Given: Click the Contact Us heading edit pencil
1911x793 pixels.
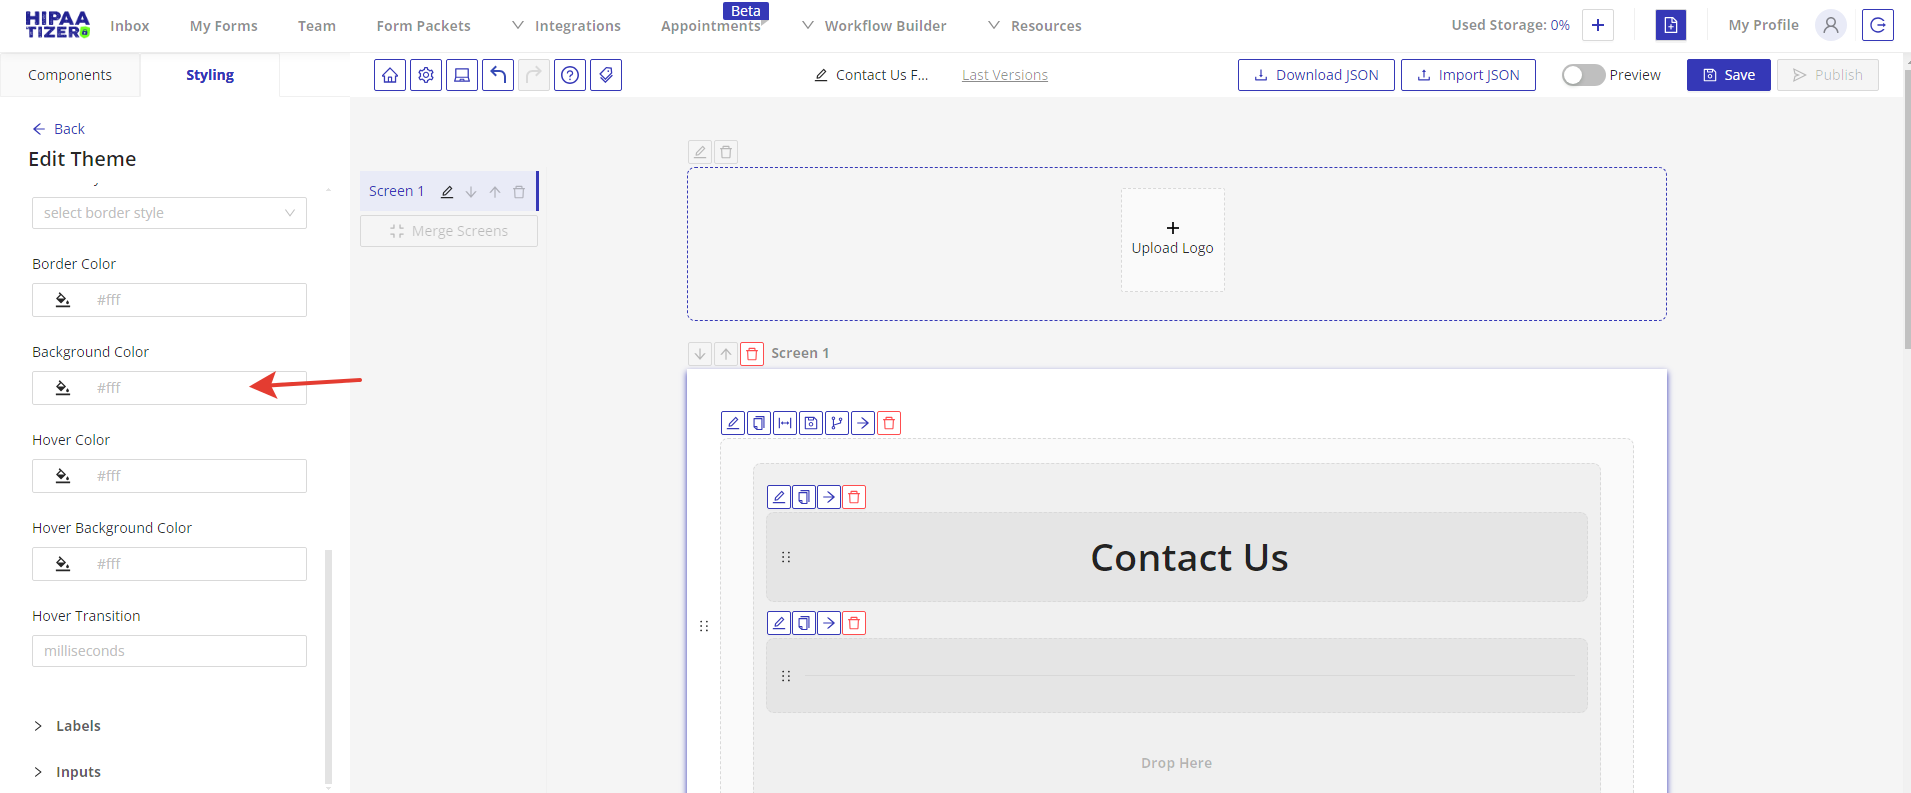Looking at the screenshot, I should click(x=779, y=497).
